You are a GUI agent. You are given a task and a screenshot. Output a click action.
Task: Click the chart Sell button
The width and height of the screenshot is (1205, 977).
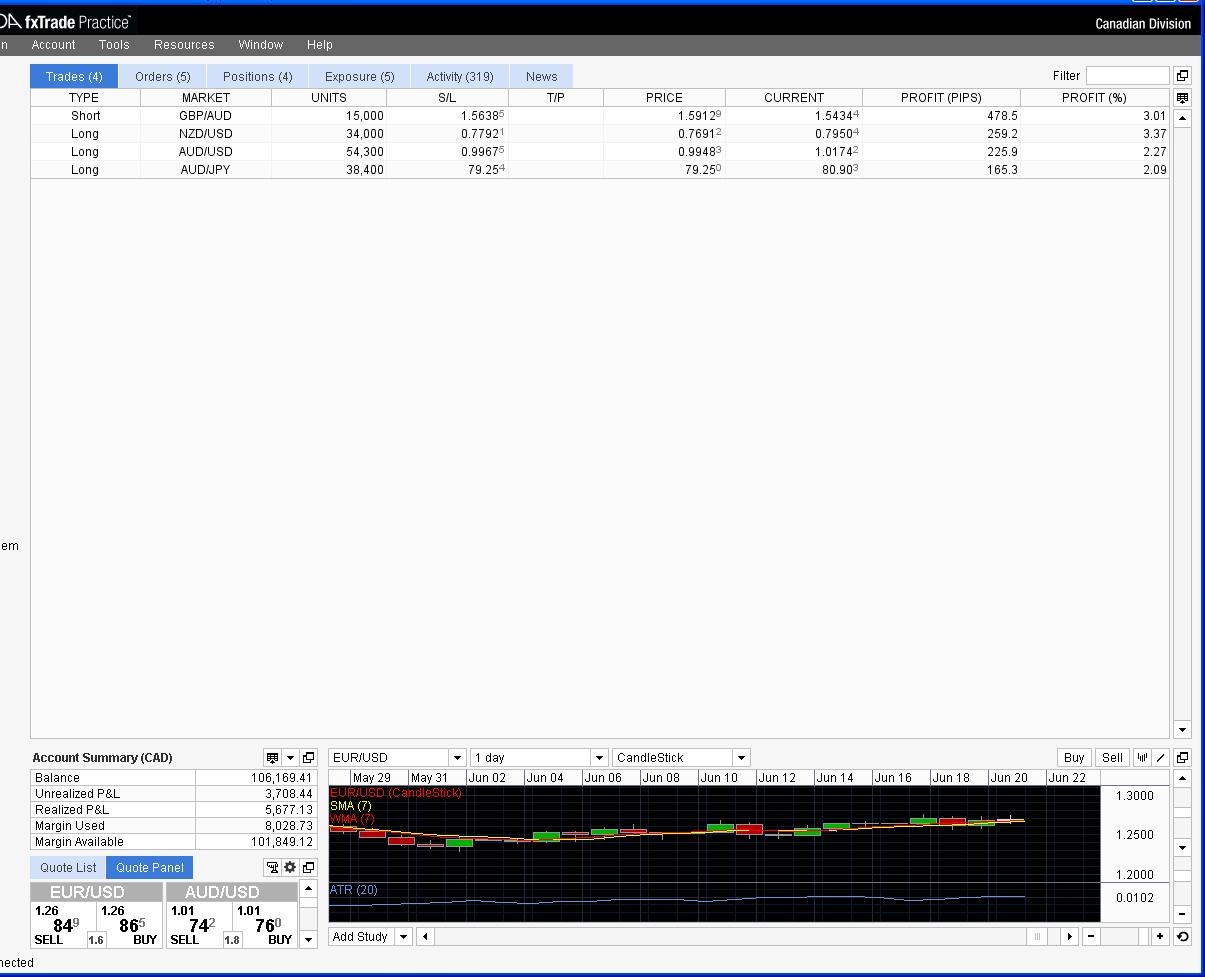pos(1112,758)
